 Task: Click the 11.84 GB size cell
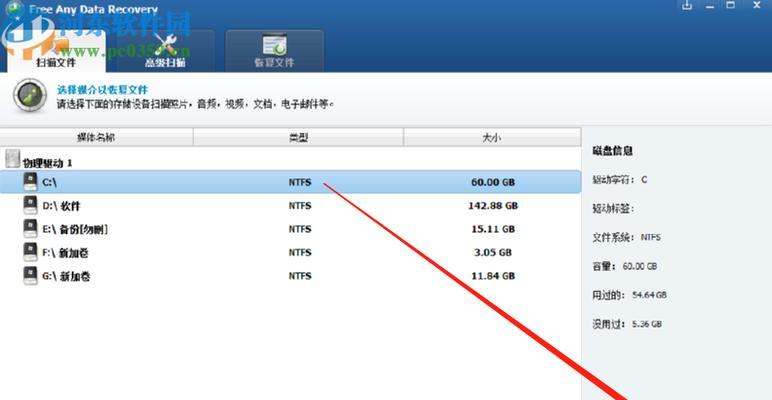click(x=493, y=276)
